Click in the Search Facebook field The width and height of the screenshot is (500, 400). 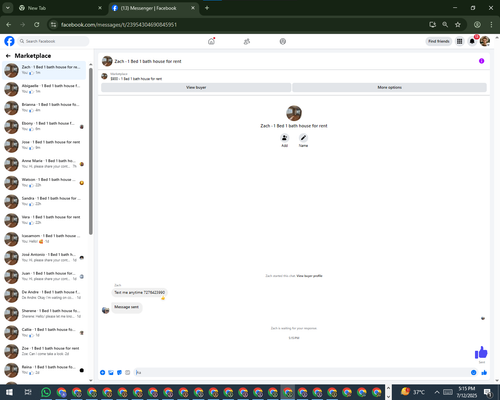pos(53,41)
